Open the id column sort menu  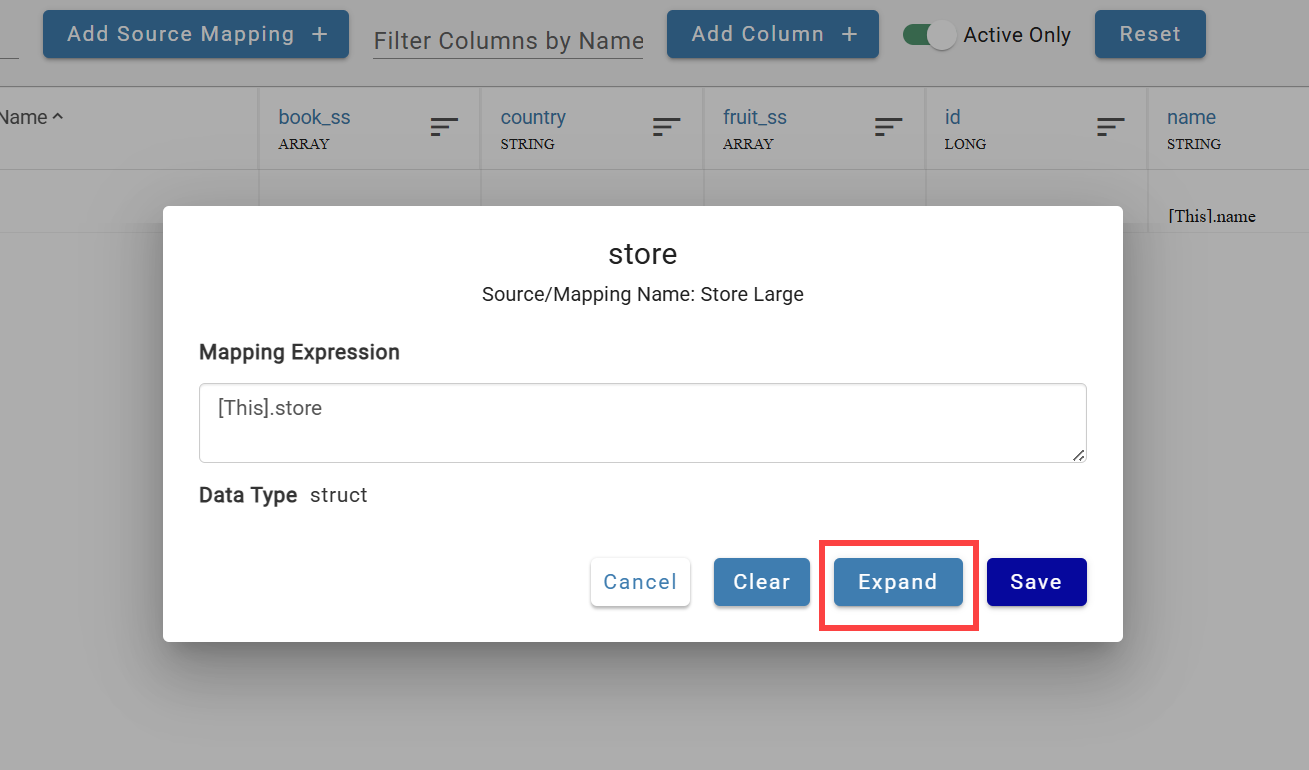(1110, 127)
